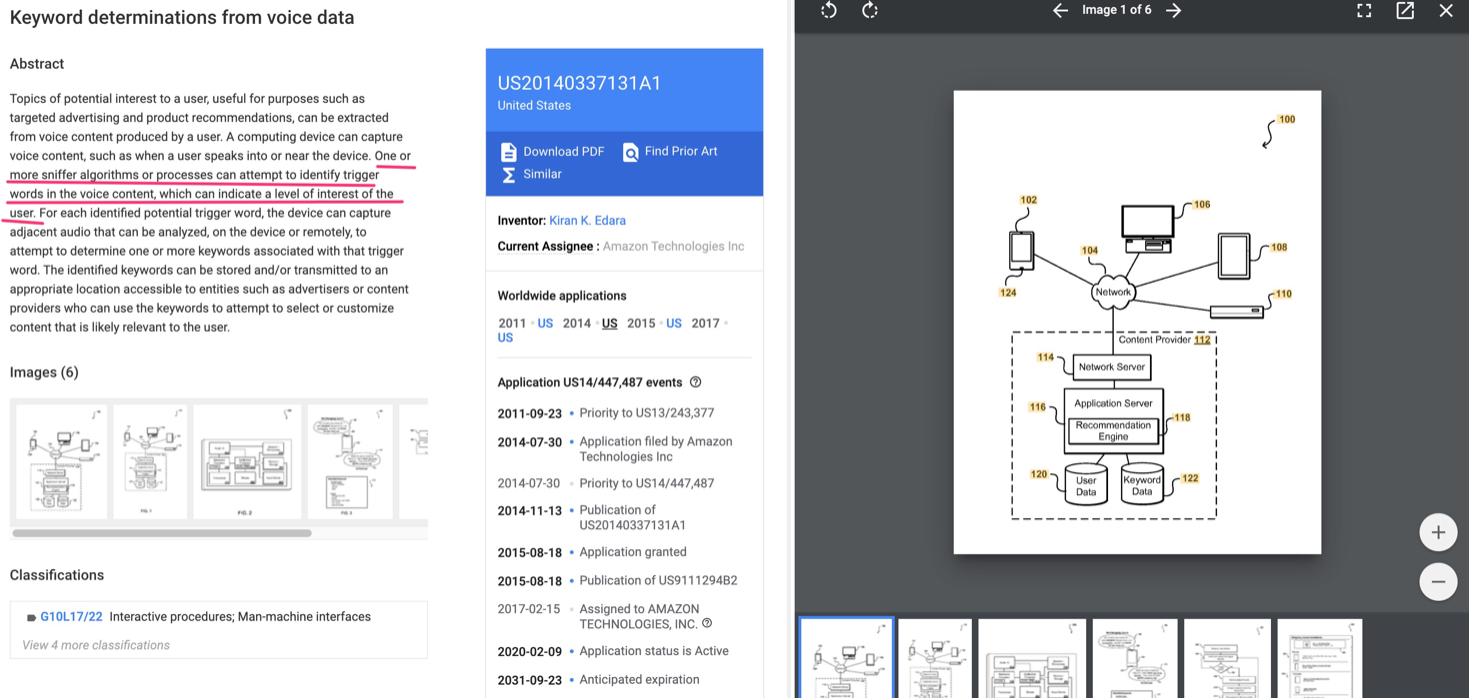Close the image viewer
This screenshot has height=698, width=1469.
click(x=1446, y=11)
